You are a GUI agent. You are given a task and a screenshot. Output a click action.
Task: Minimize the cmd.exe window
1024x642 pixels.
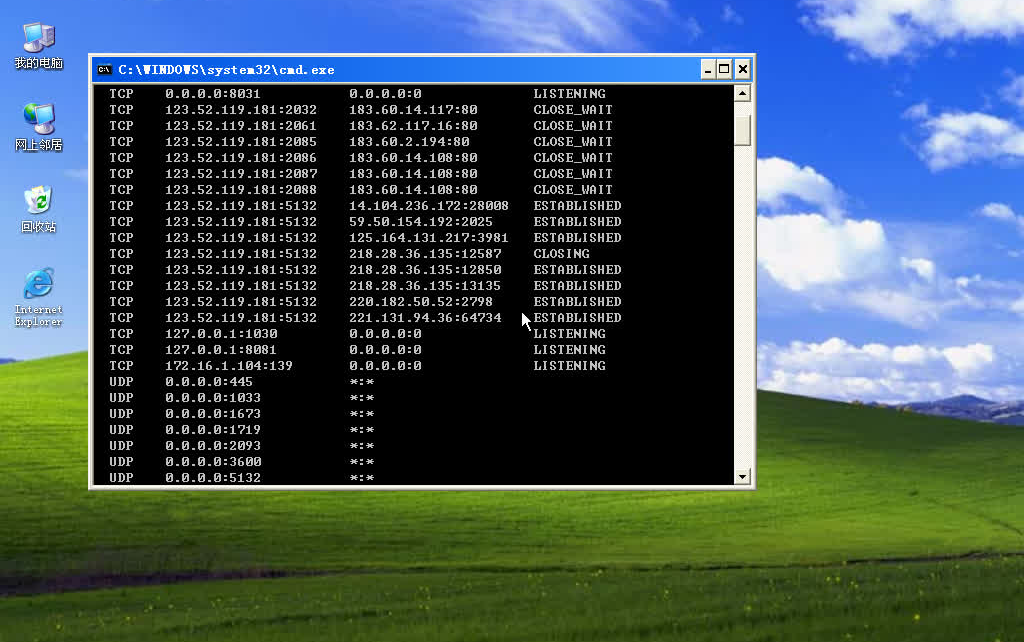click(x=708, y=69)
